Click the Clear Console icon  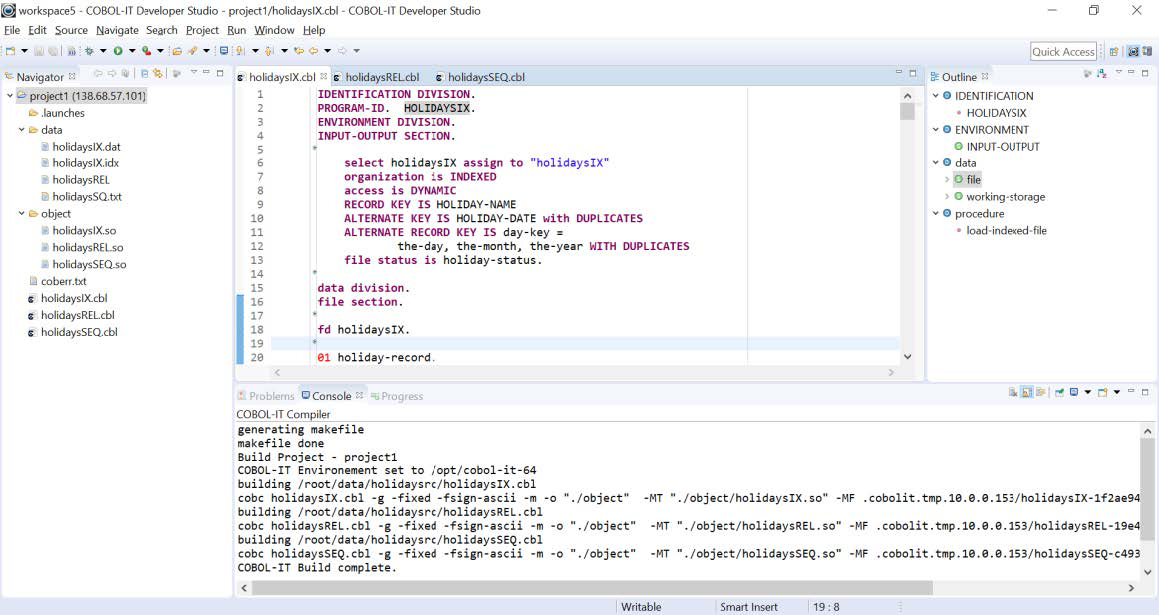[x=1013, y=393]
